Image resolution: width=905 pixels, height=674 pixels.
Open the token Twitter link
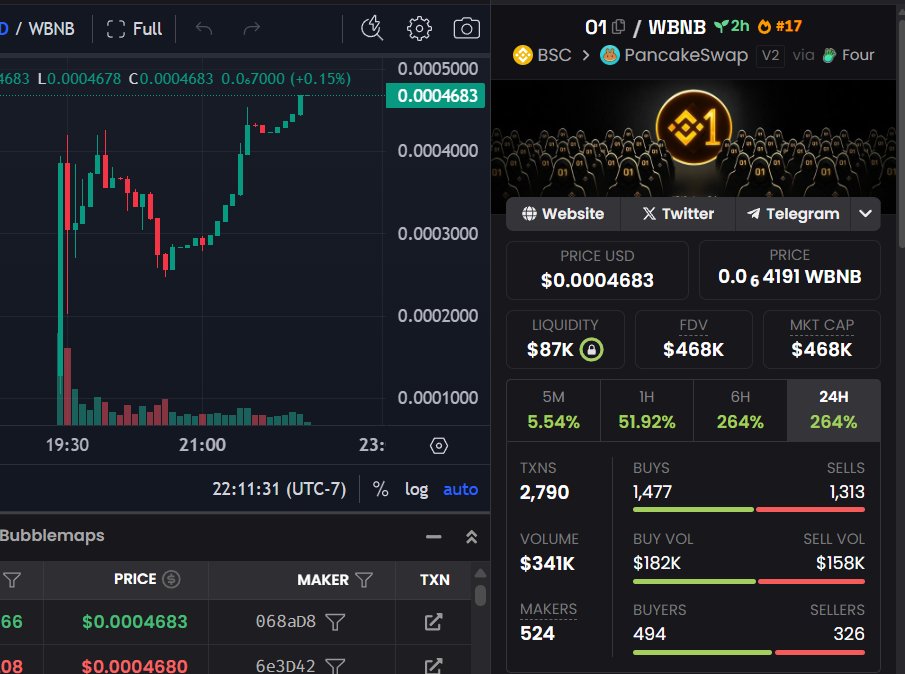click(x=678, y=214)
